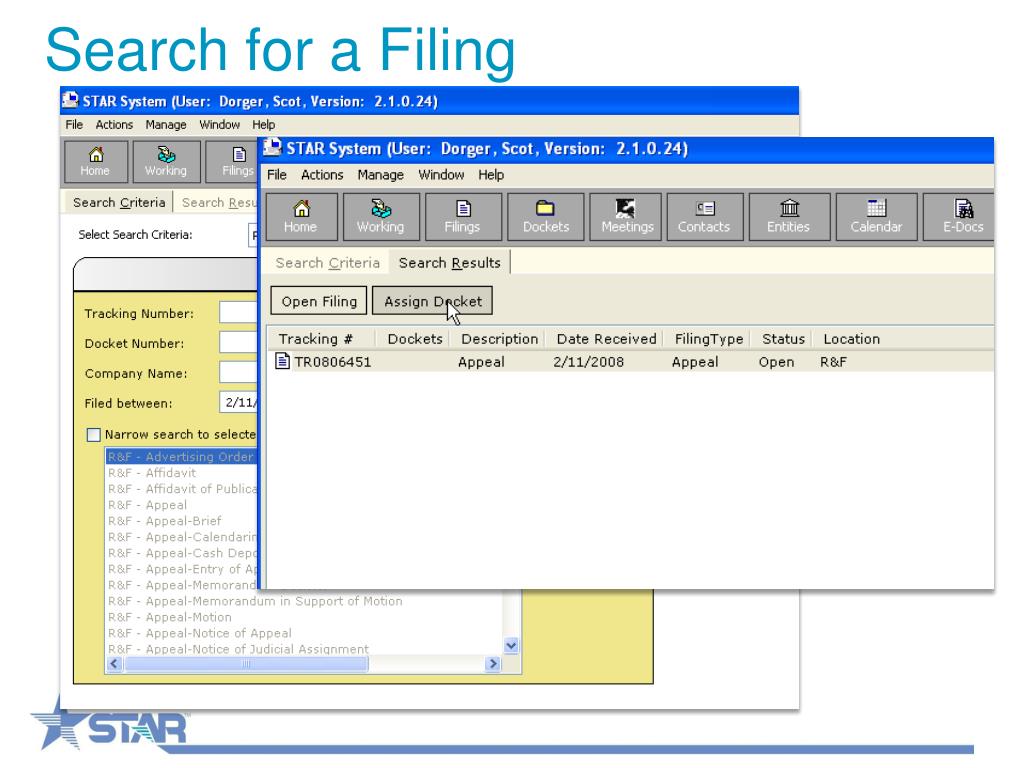Open the File menu in the front window
Screen dimensions: 1024x768
tap(277, 175)
